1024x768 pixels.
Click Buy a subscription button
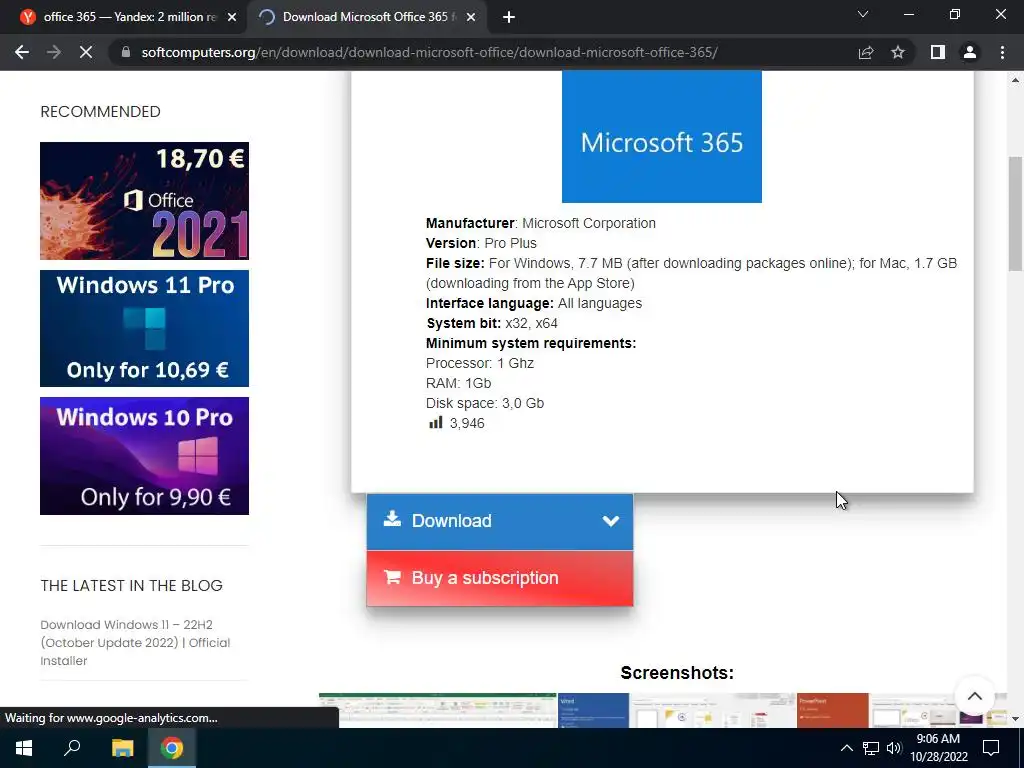click(500, 578)
